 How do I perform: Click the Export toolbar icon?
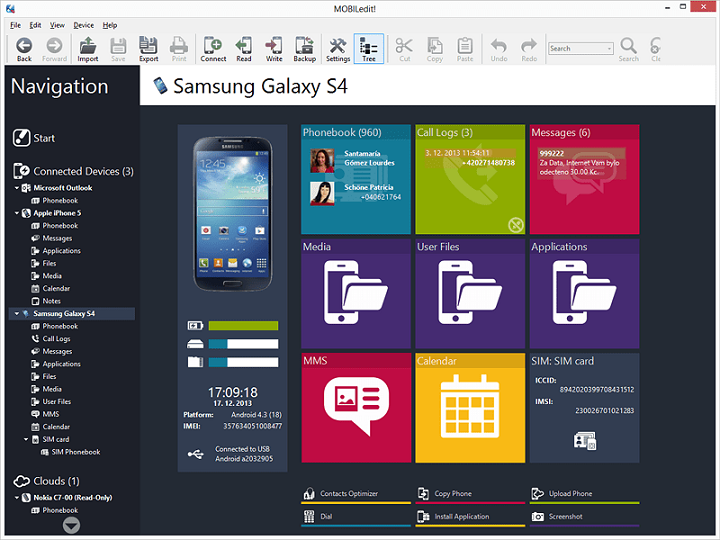point(148,49)
